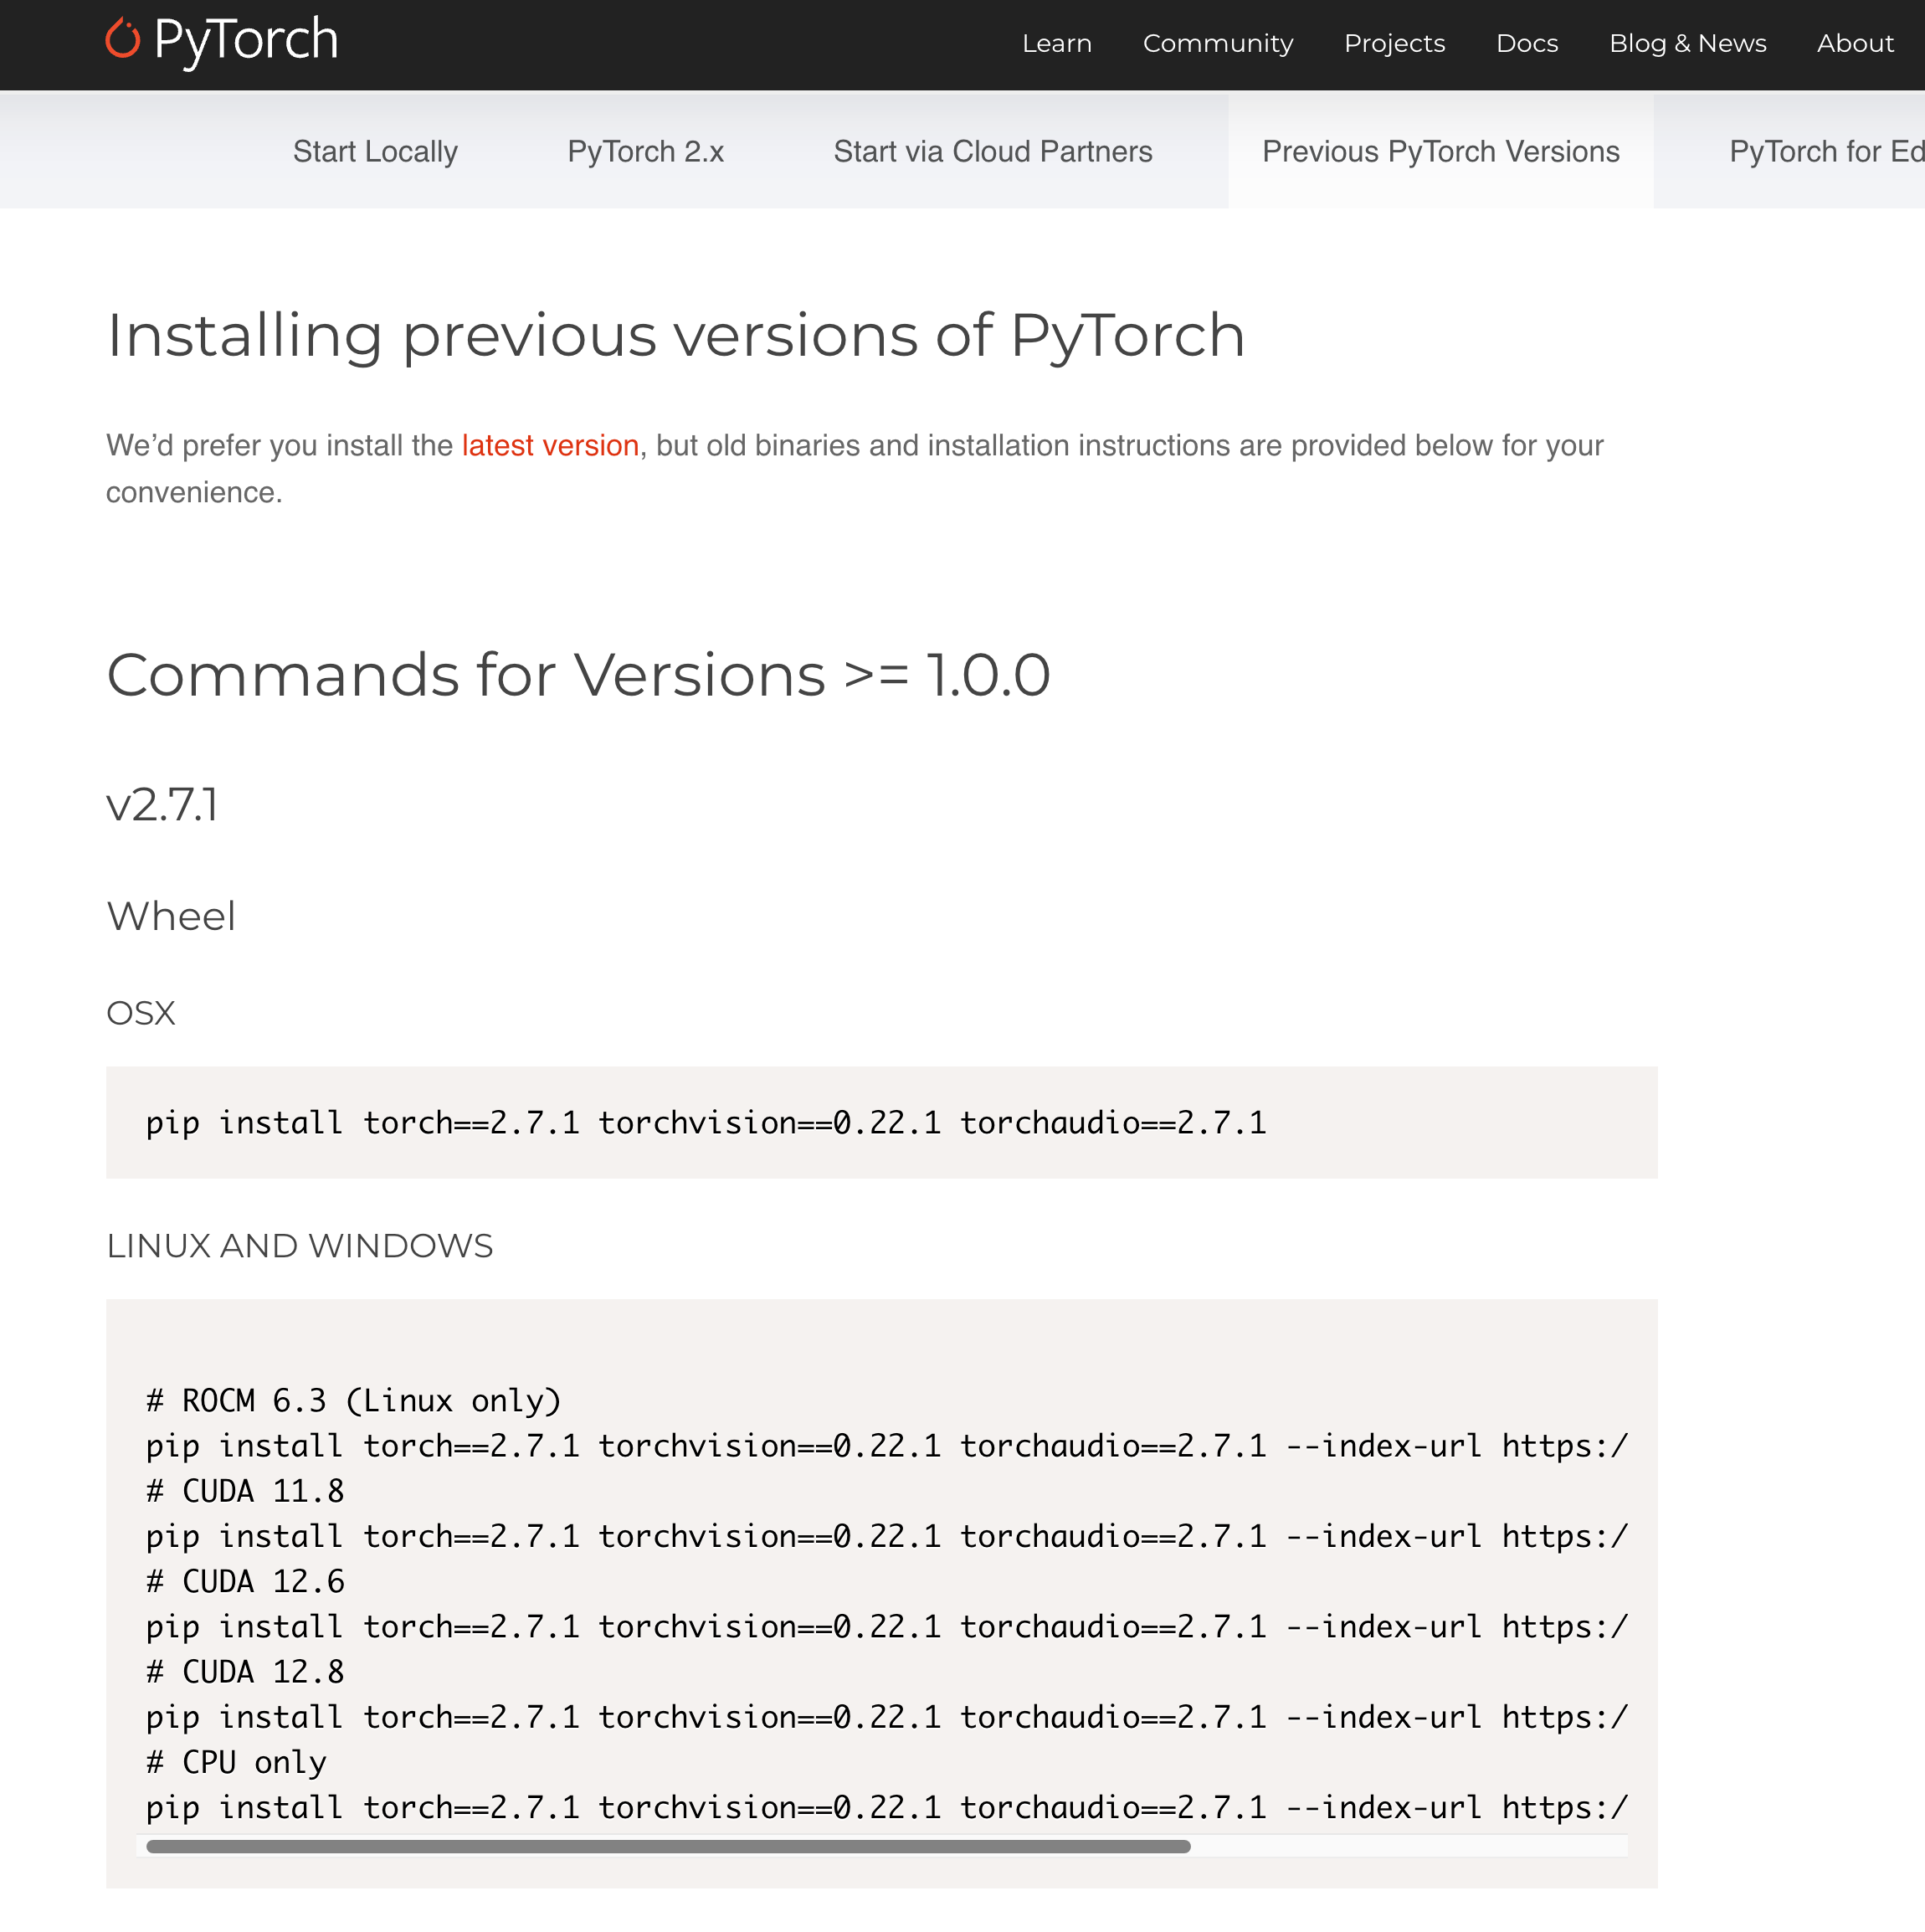Open the Community menu item

(1216, 43)
